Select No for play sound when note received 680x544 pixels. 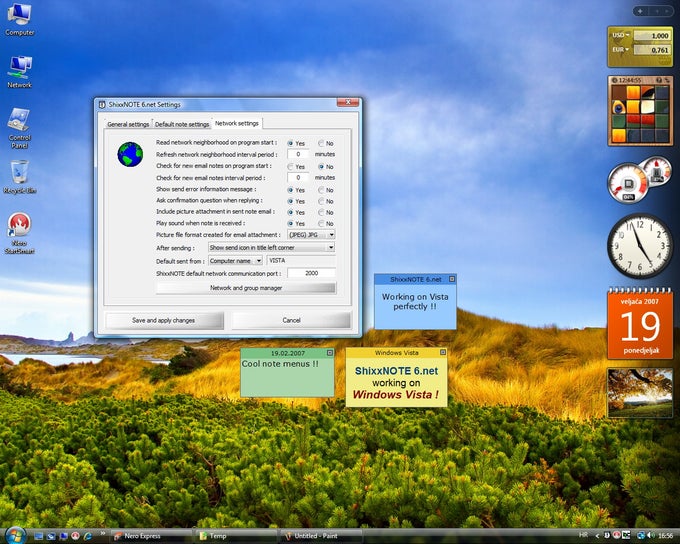point(321,224)
